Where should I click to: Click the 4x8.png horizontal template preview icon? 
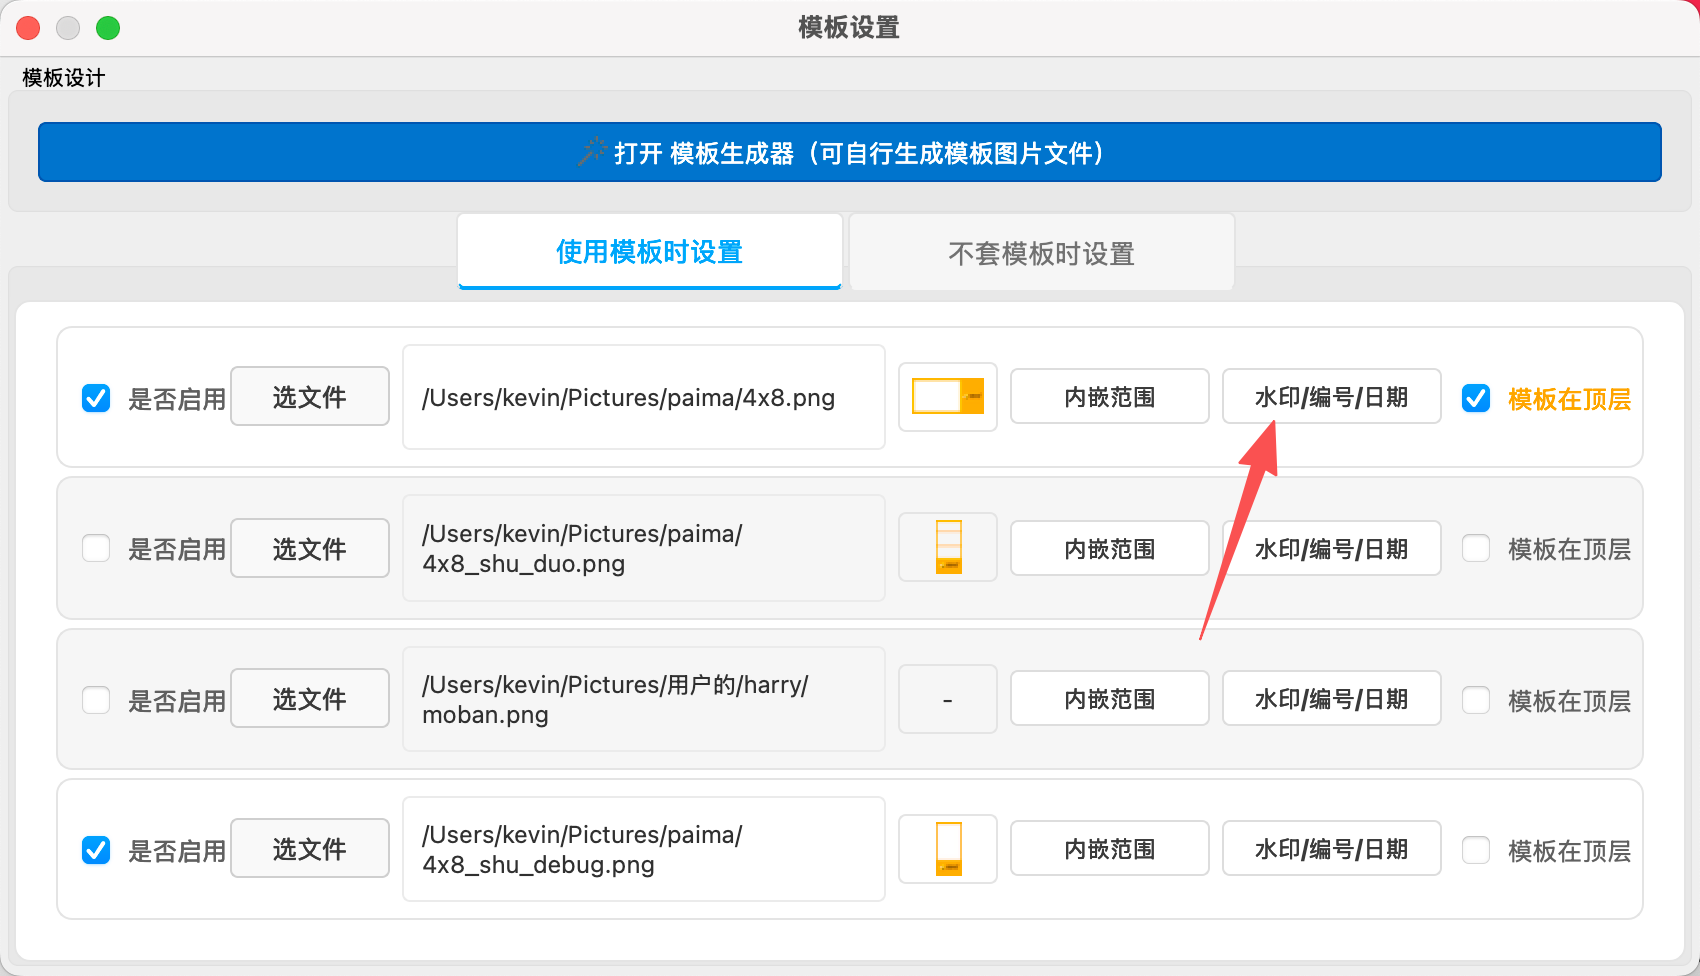(x=947, y=397)
